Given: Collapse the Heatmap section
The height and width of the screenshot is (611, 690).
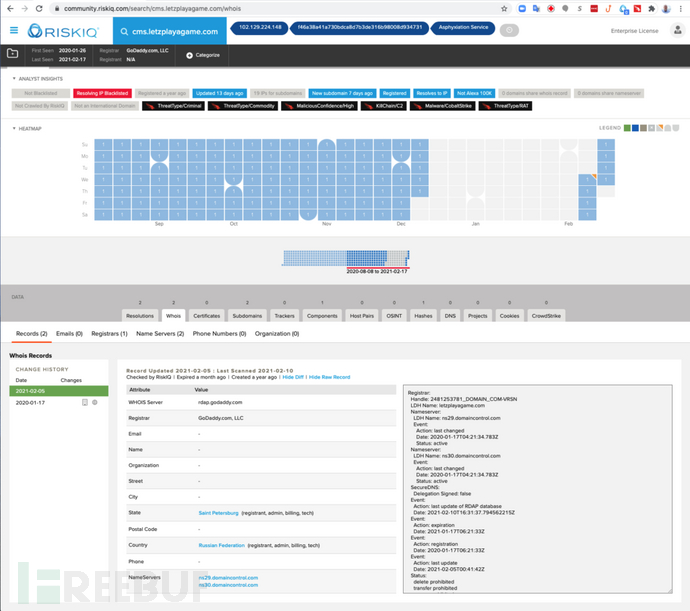Looking at the screenshot, I should coord(14,129).
